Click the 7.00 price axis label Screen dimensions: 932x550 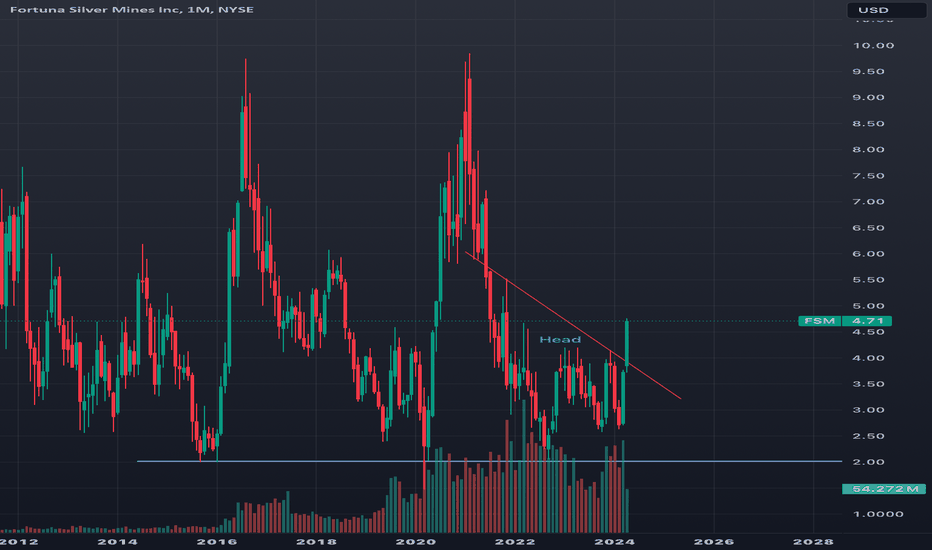click(x=868, y=202)
